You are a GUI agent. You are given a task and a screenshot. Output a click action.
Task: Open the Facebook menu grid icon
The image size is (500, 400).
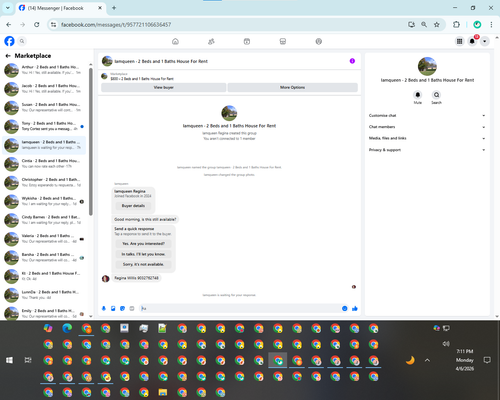tap(459, 41)
